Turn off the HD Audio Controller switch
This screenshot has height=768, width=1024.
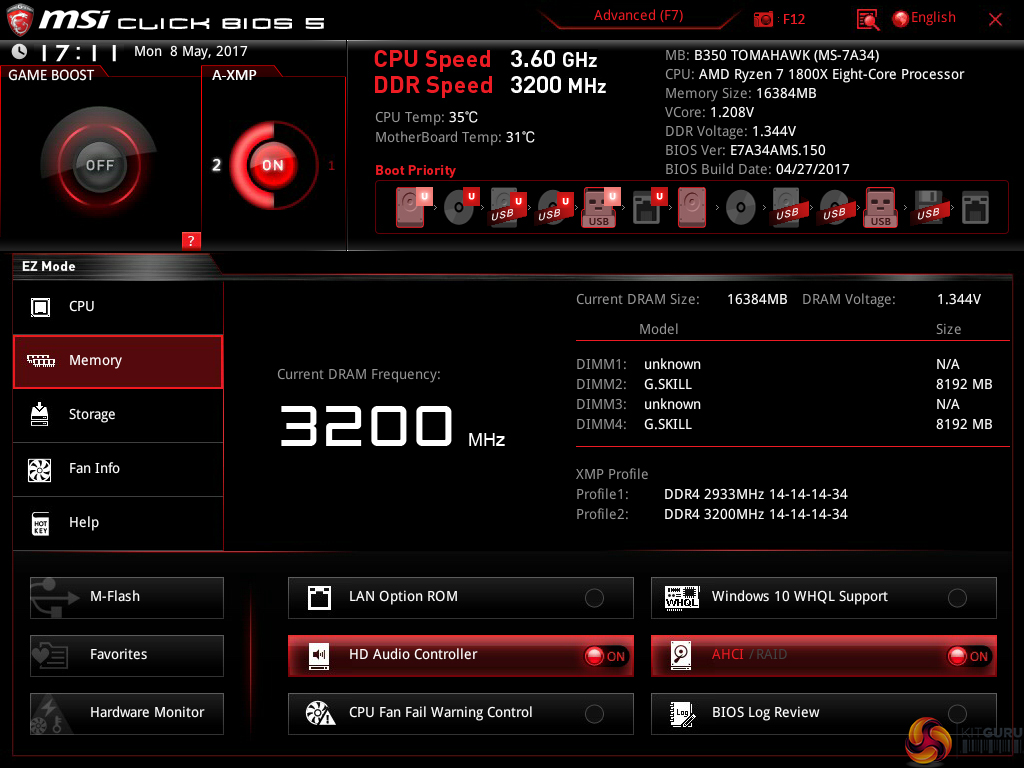pos(605,656)
